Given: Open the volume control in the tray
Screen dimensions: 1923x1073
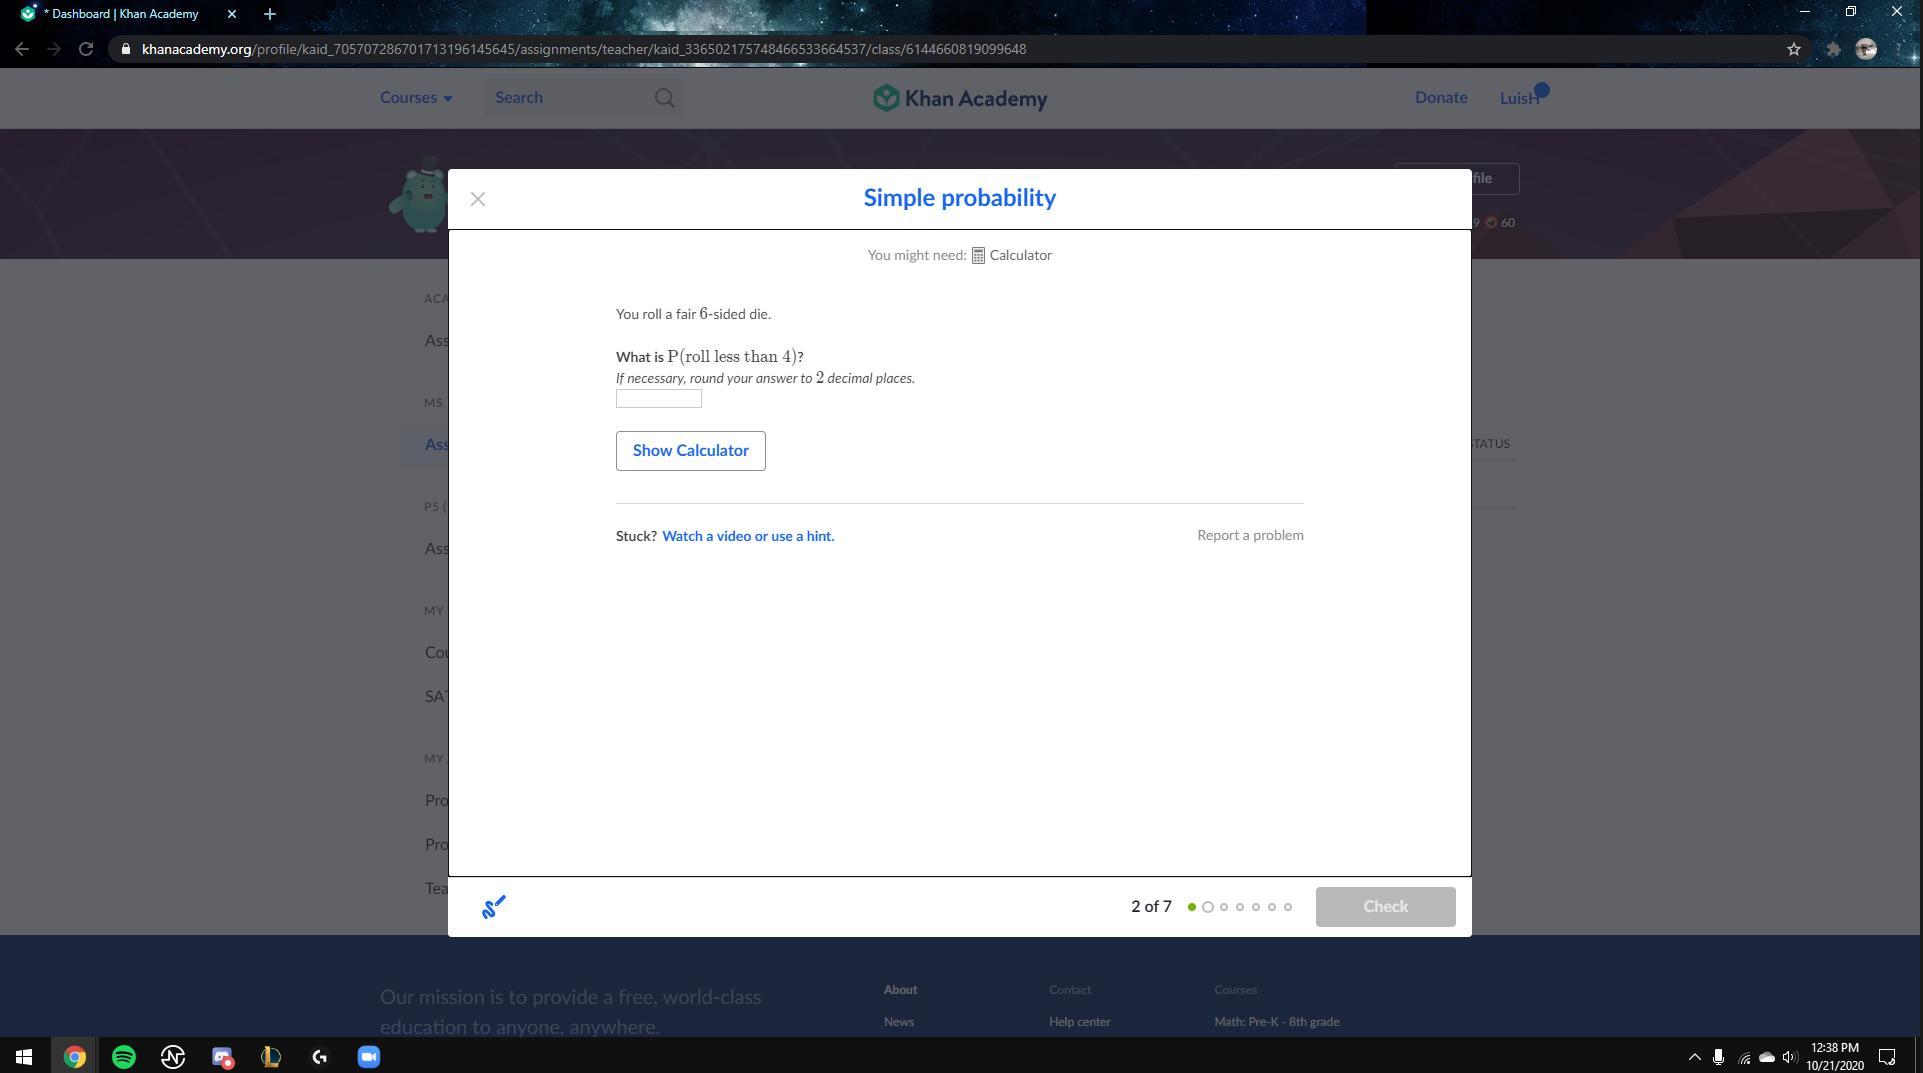Looking at the screenshot, I should [x=1790, y=1057].
